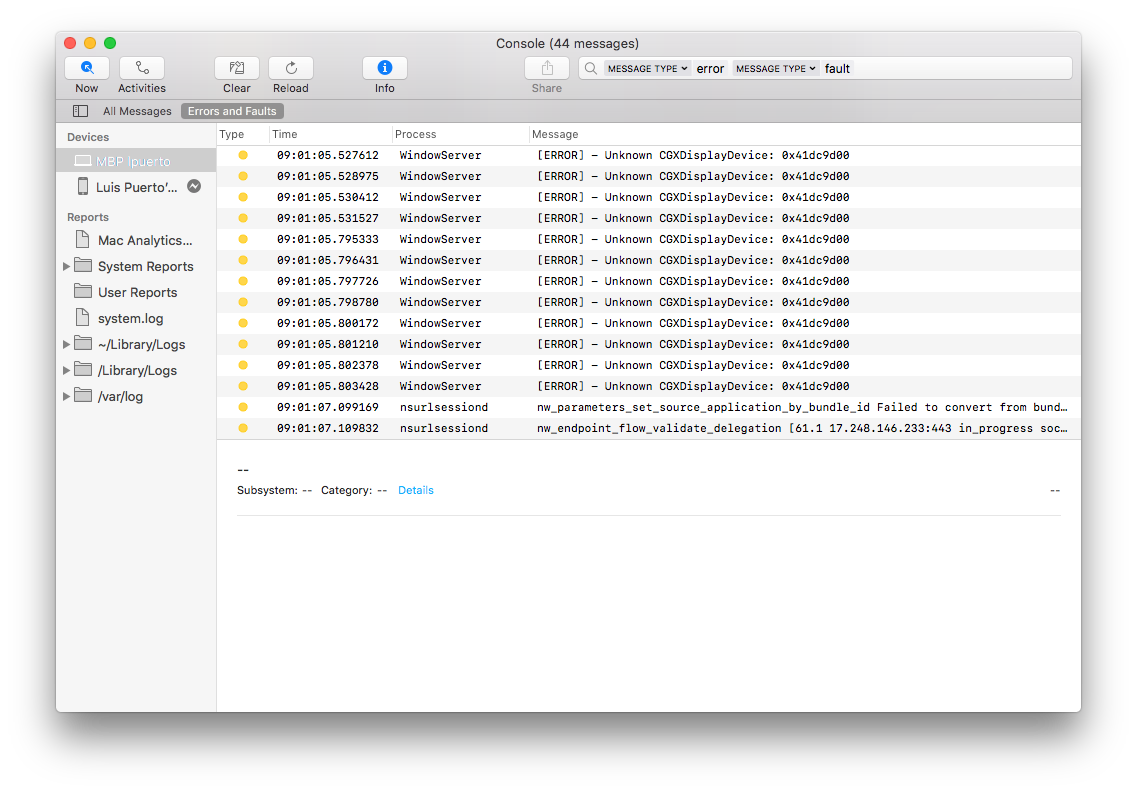The image size is (1137, 792).
Task: Select the MBP lpuerto device
Action: pyautogui.click(x=136, y=161)
